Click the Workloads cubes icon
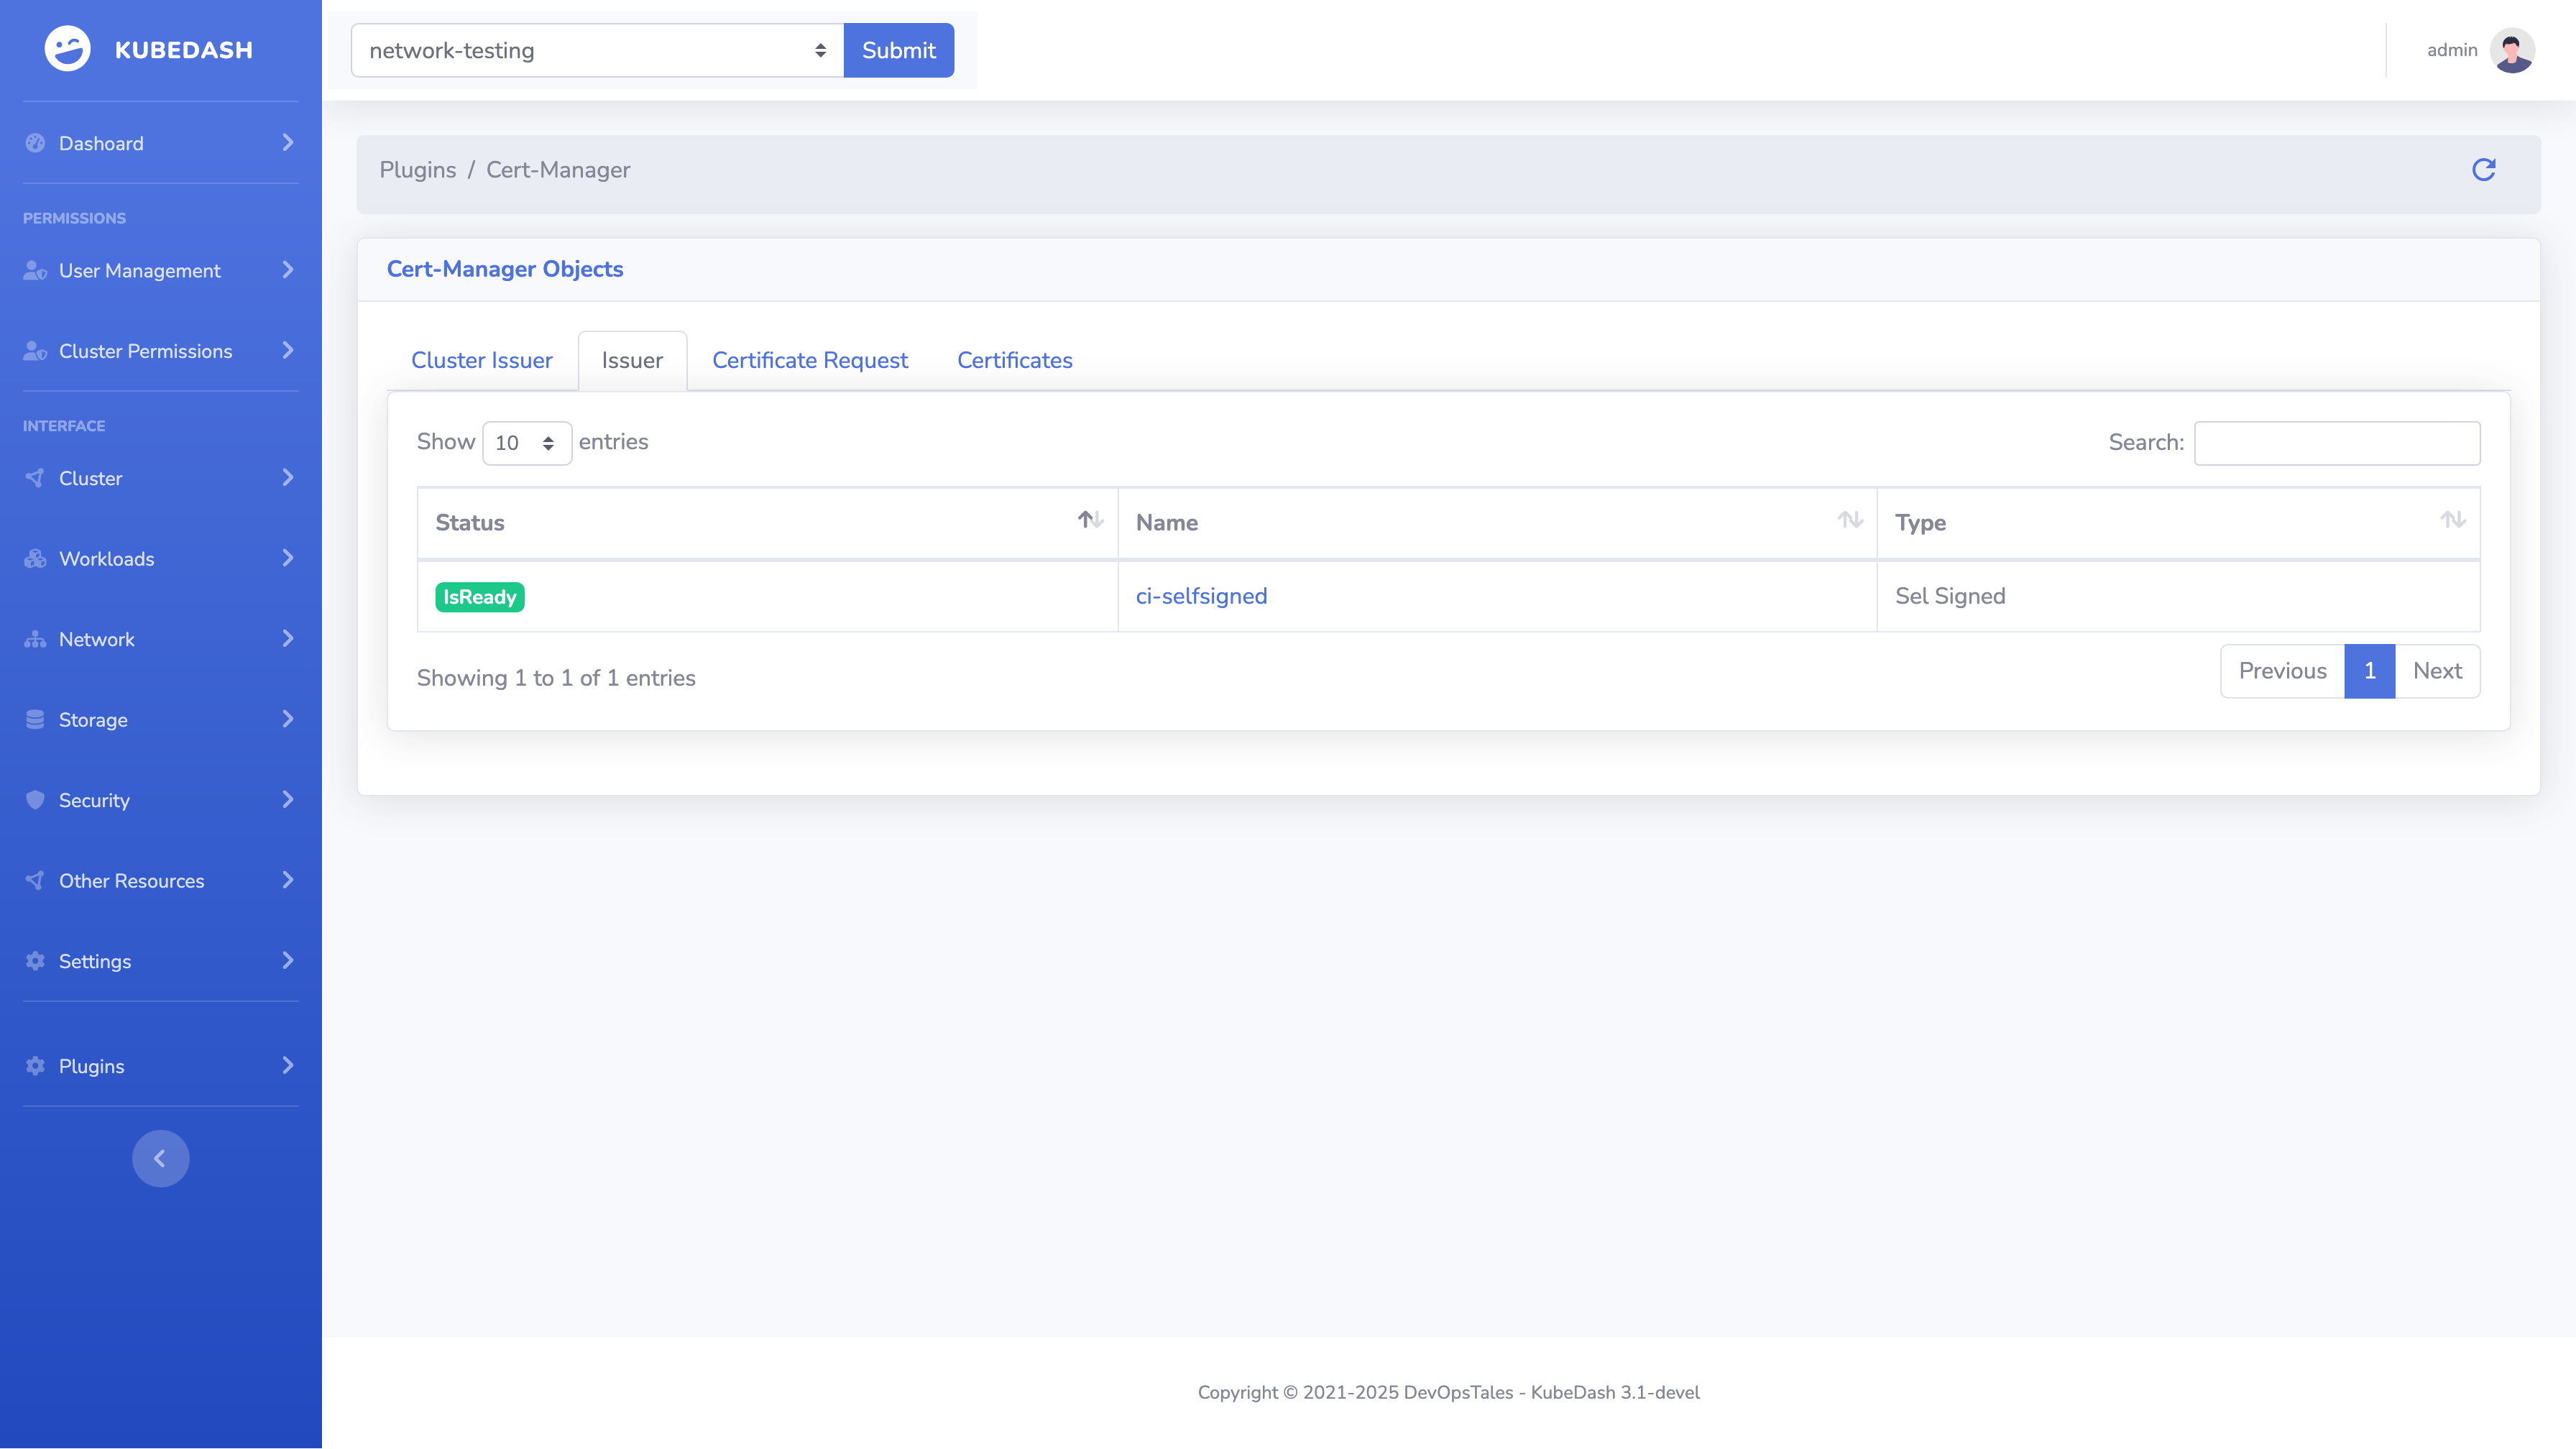Viewport: 2576px width, 1449px height. pyautogui.click(x=35, y=559)
